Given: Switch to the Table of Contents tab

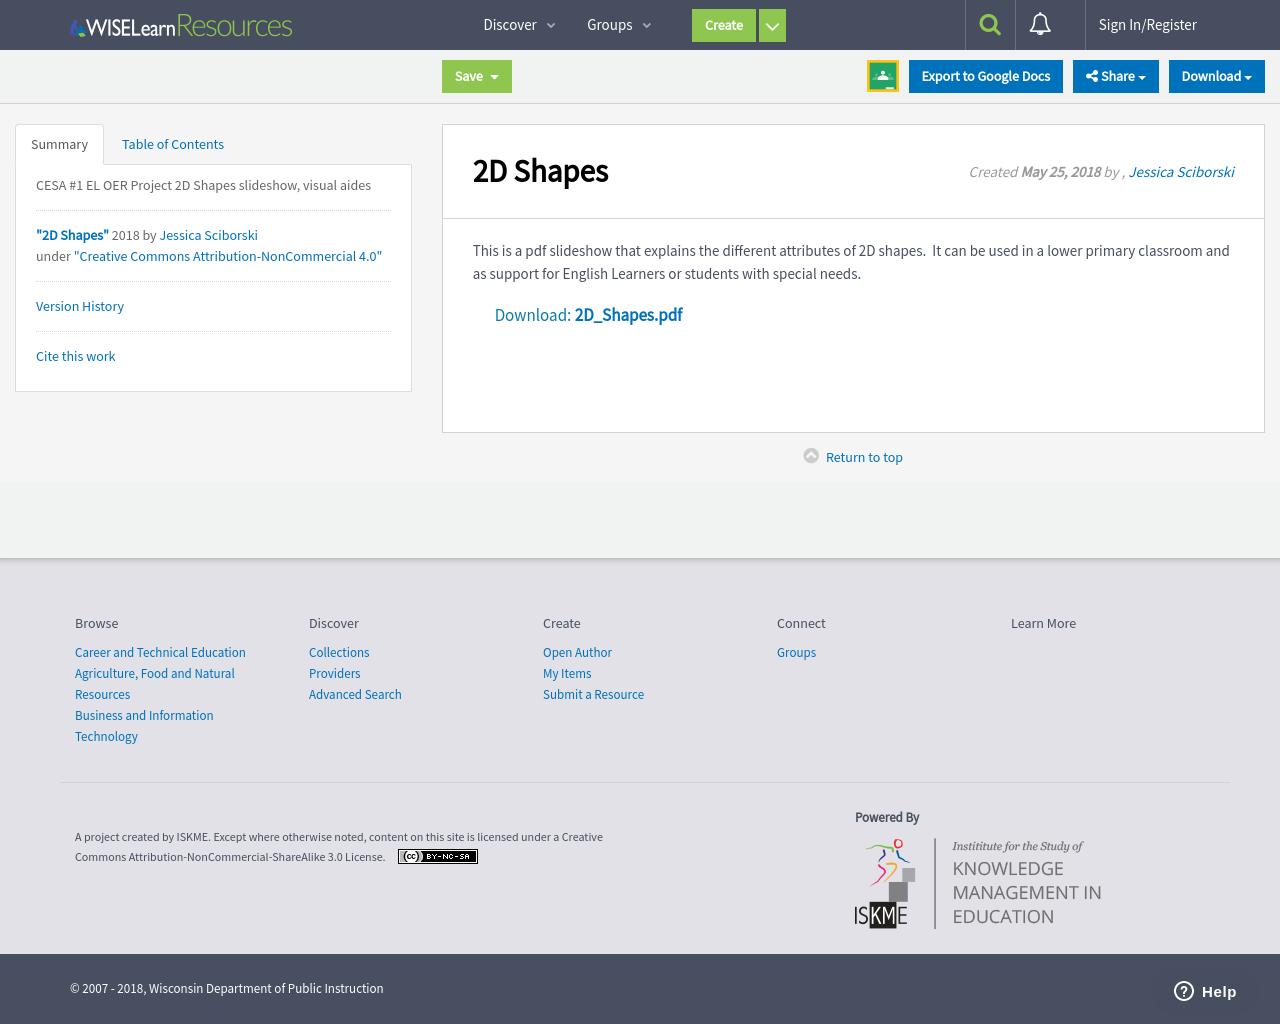Looking at the screenshot, I should coord(172,144).
